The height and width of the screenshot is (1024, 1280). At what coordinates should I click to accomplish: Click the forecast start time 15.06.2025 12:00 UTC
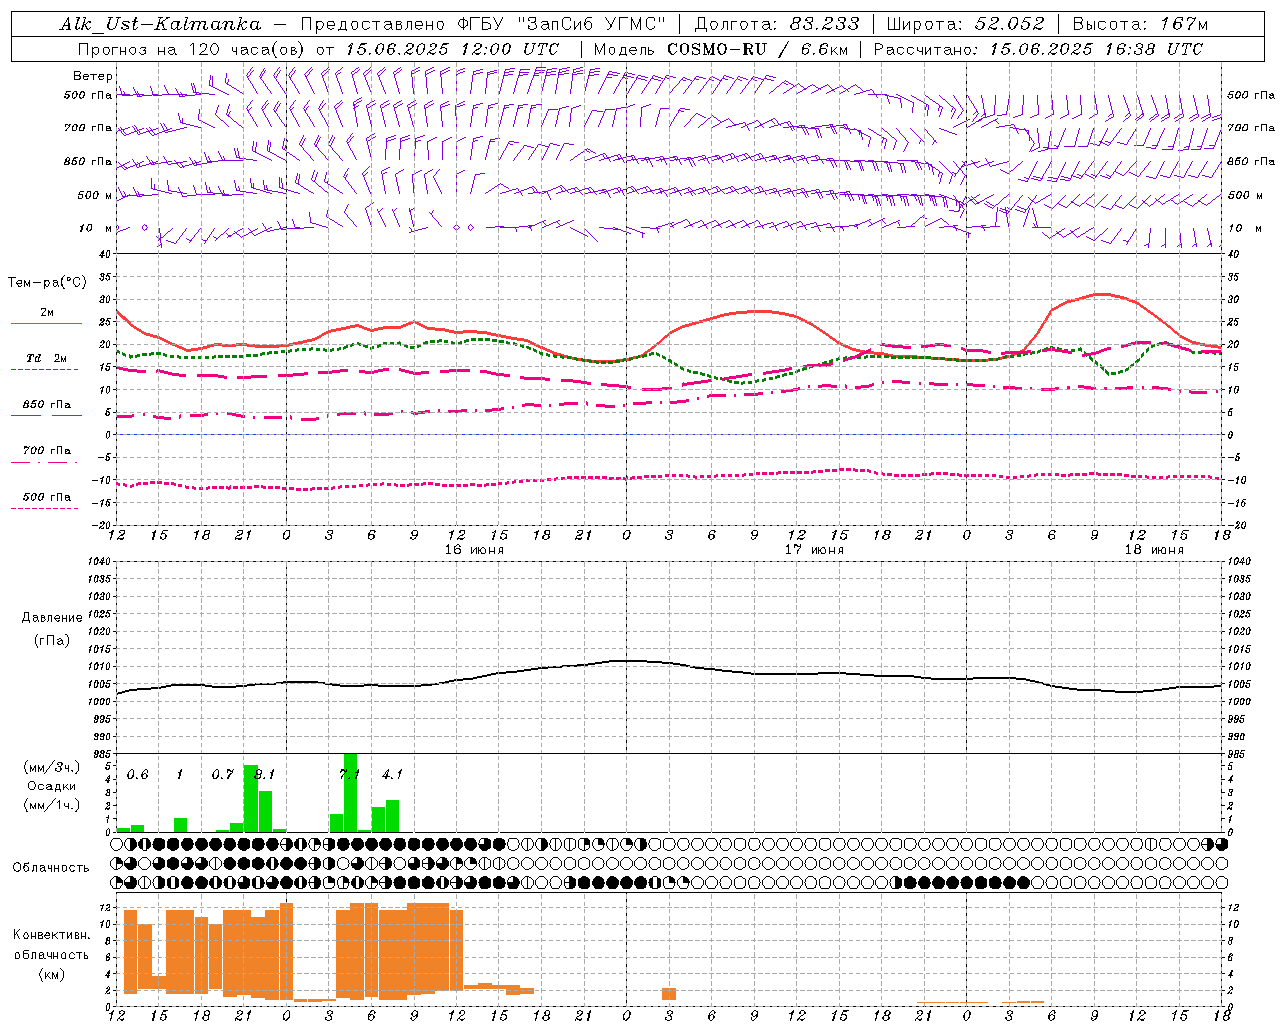coord(451,49)
